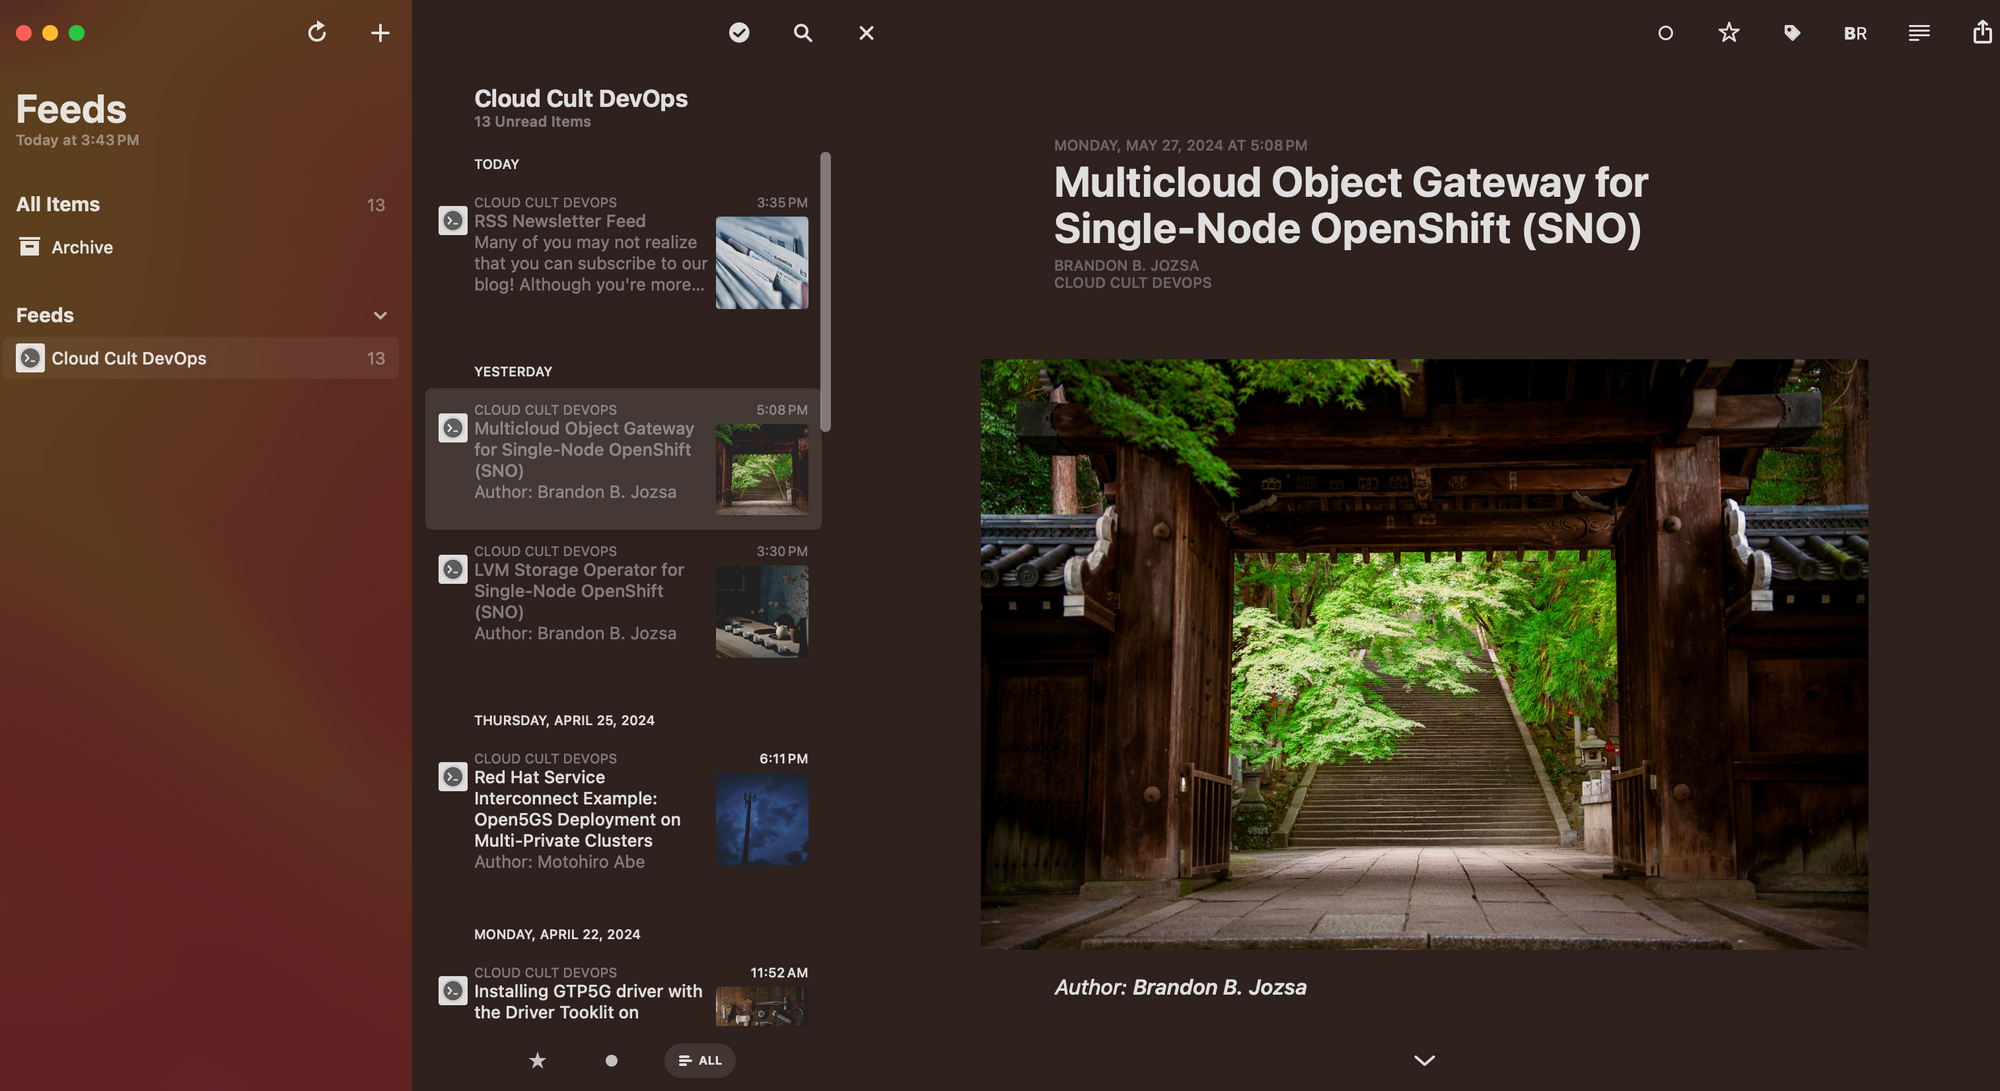Select the search icon in toolbar

(802, 34)
